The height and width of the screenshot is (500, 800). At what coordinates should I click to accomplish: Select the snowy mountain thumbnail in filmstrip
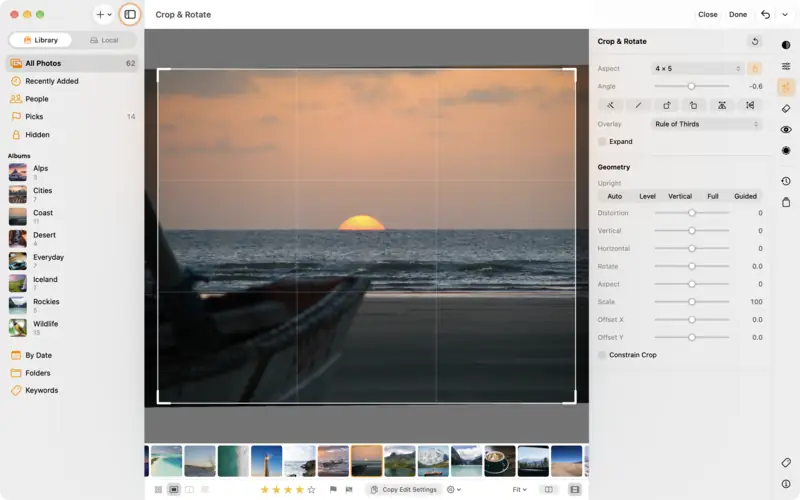point(433,461)
